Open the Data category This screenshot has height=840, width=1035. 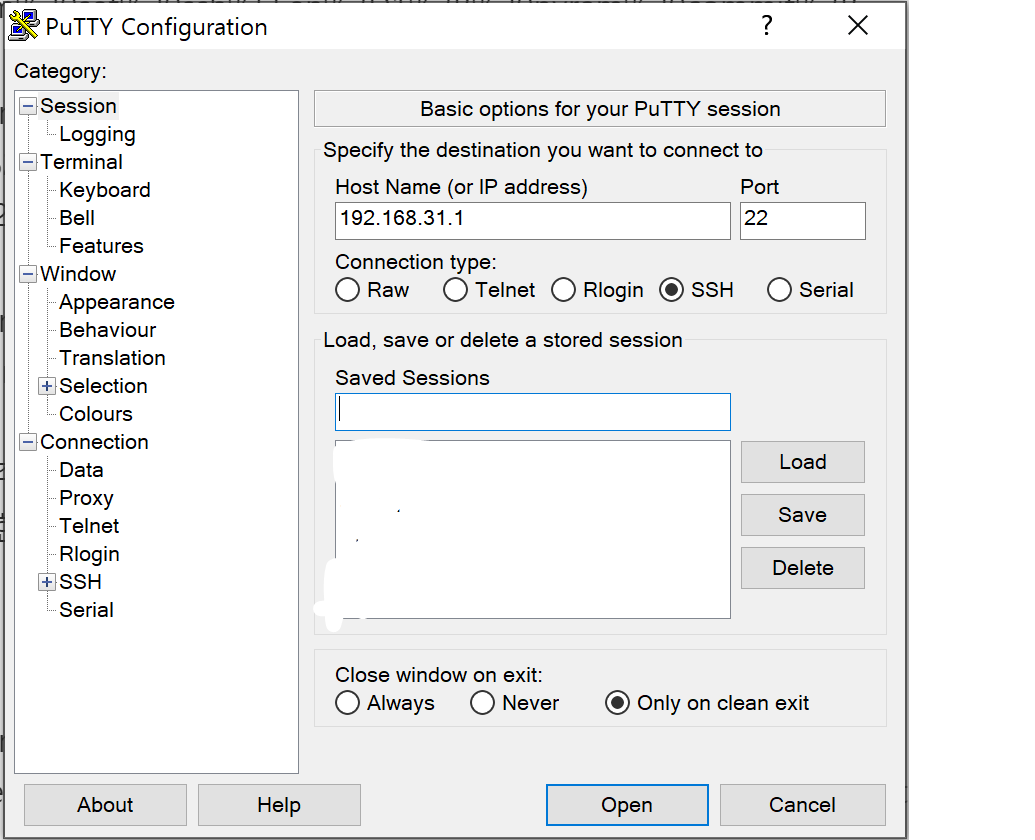pos(81,470)
